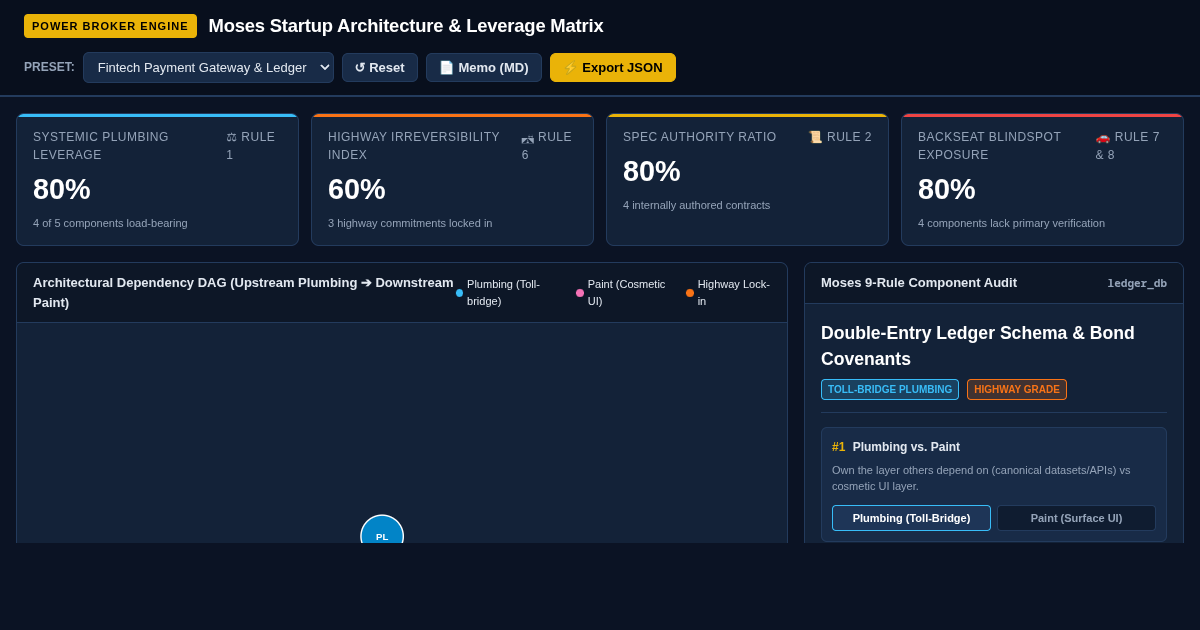Open the Spec Authority Ratio card
The image size is (1200, 630).
pos(747,180)
